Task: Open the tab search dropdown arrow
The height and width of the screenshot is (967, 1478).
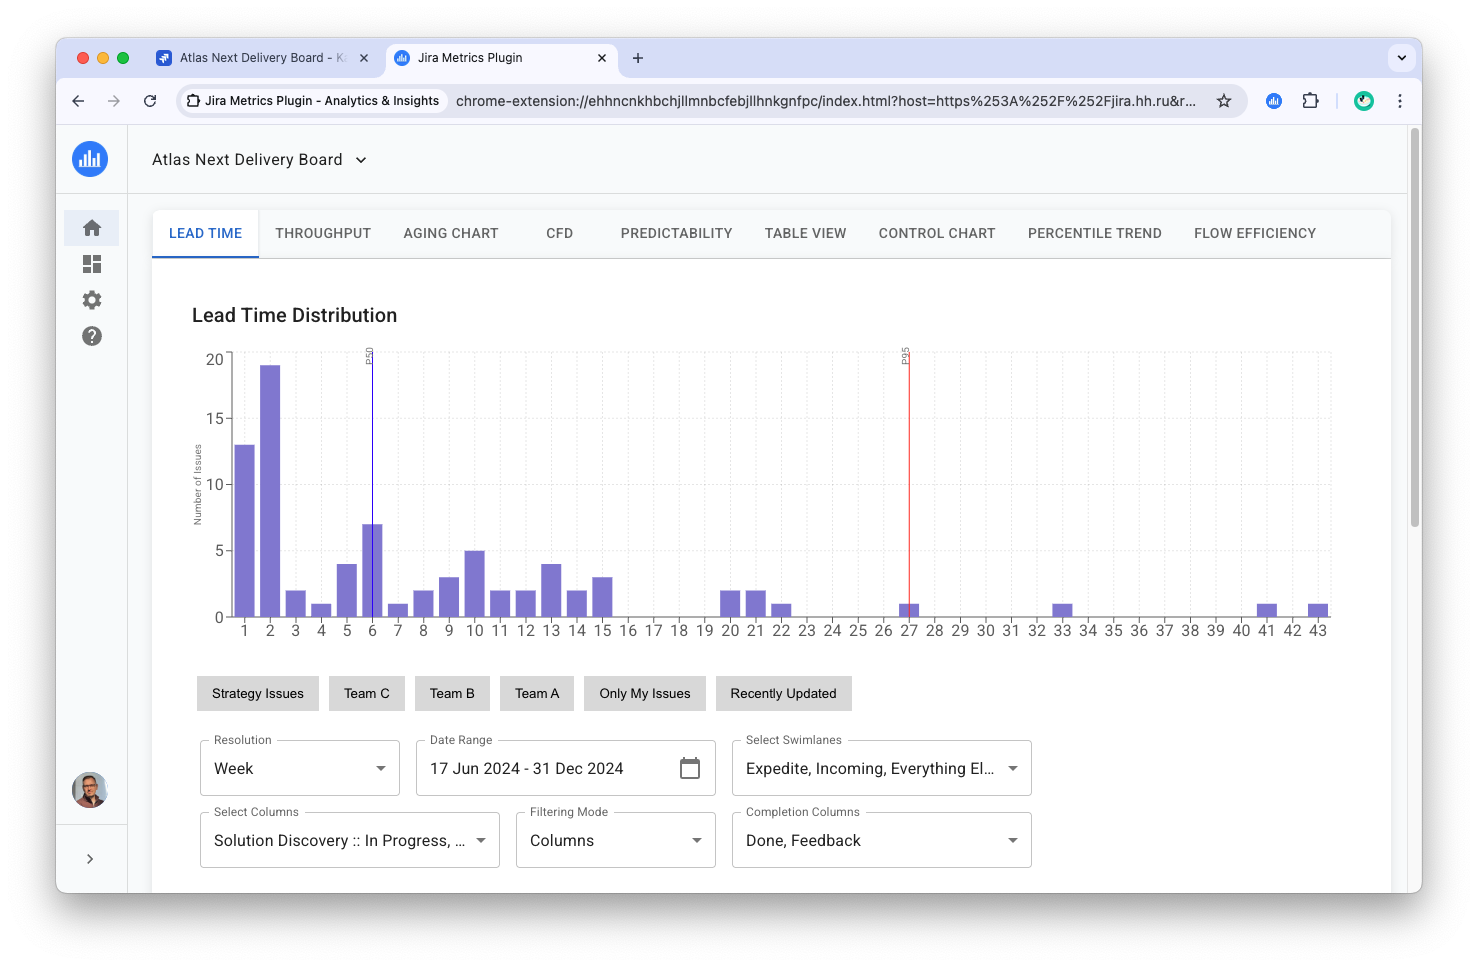Action: 1402,58
